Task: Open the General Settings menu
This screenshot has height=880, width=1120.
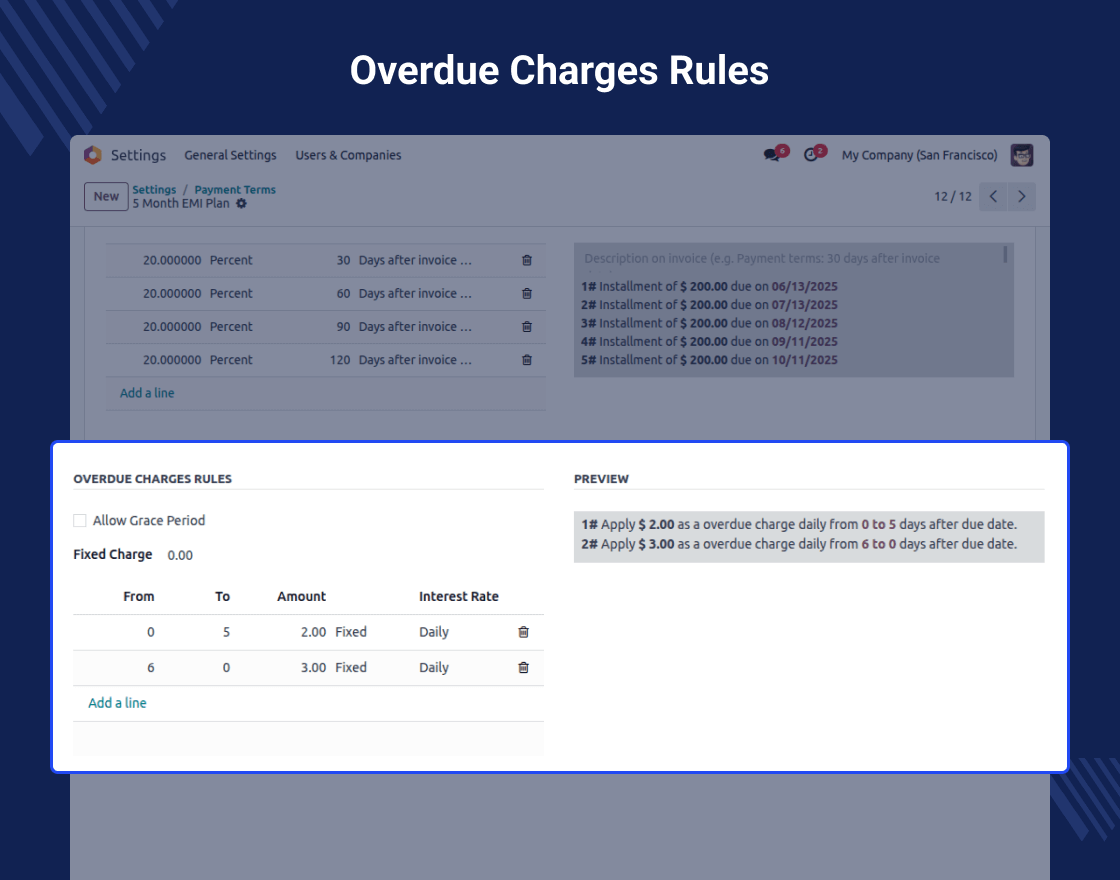Action: tap(230, 155)
